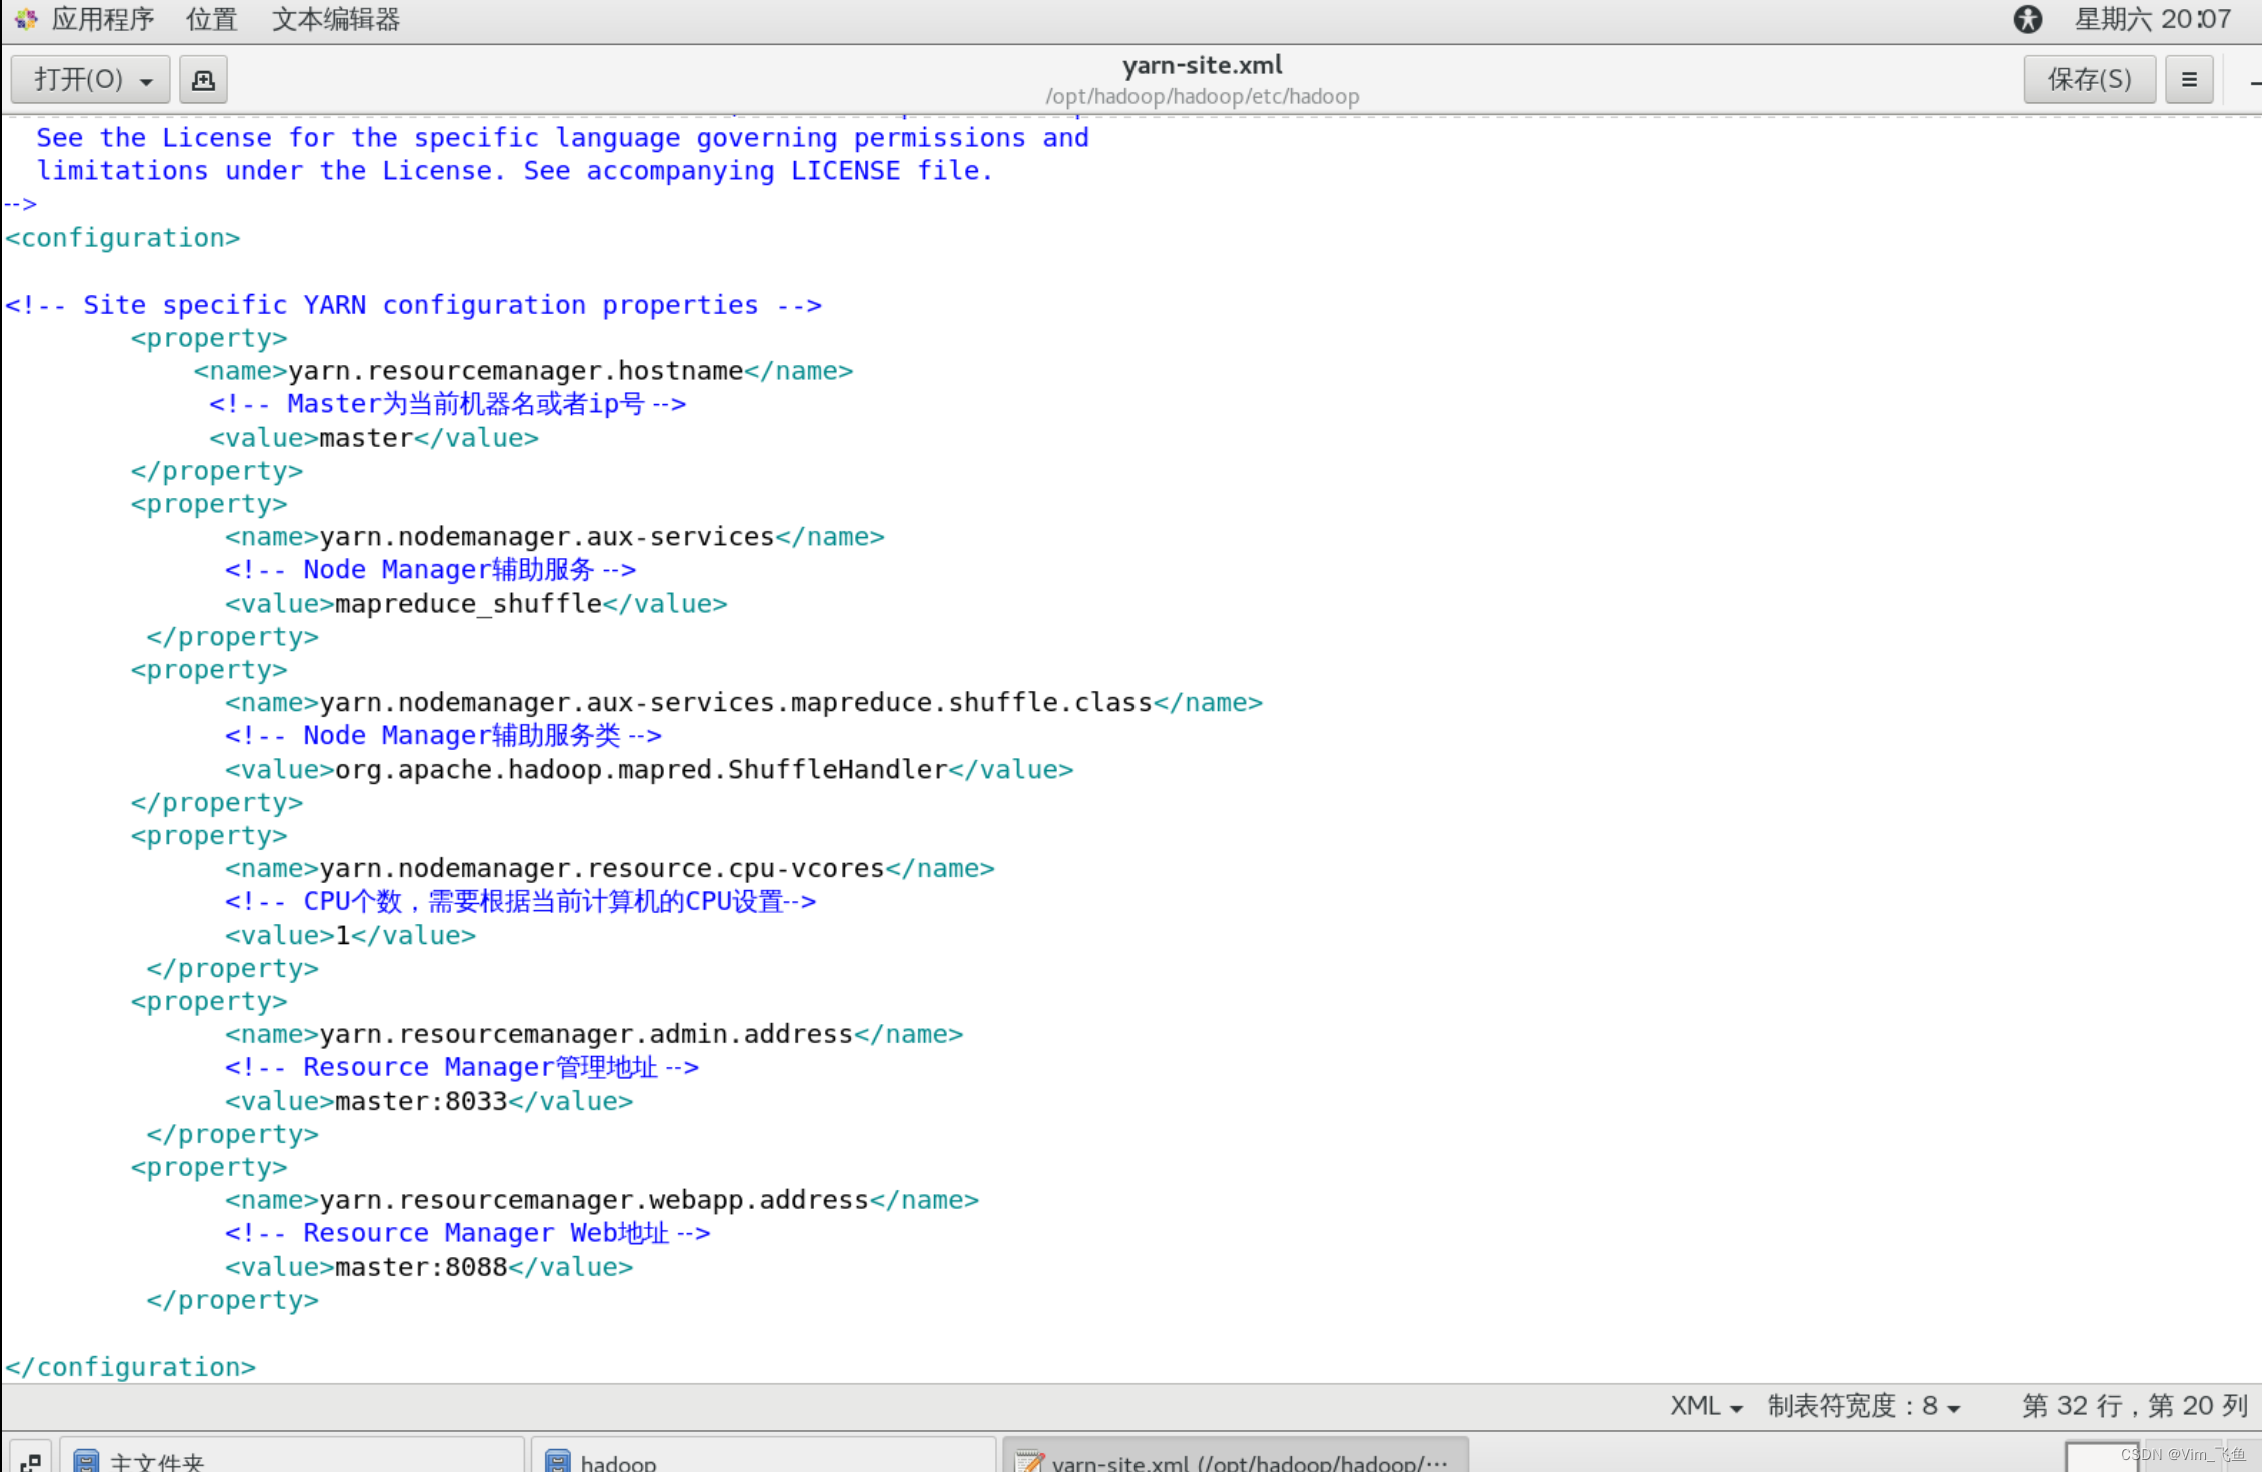
Task: Click the Resource Manager管理地址 comment
Action: 461,1068
